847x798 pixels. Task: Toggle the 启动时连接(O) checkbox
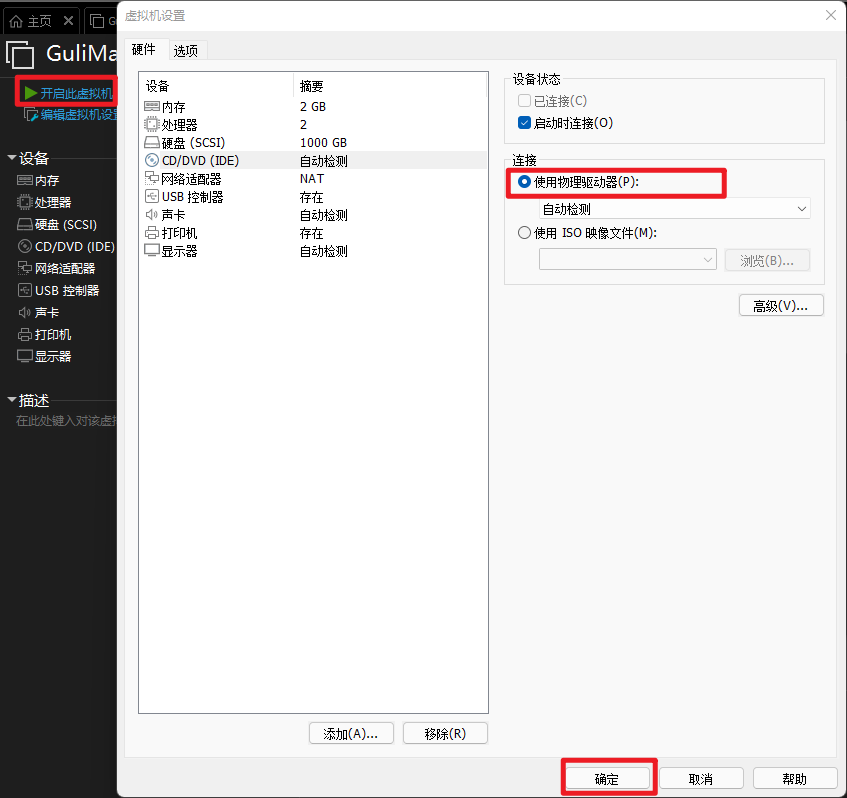524,123
